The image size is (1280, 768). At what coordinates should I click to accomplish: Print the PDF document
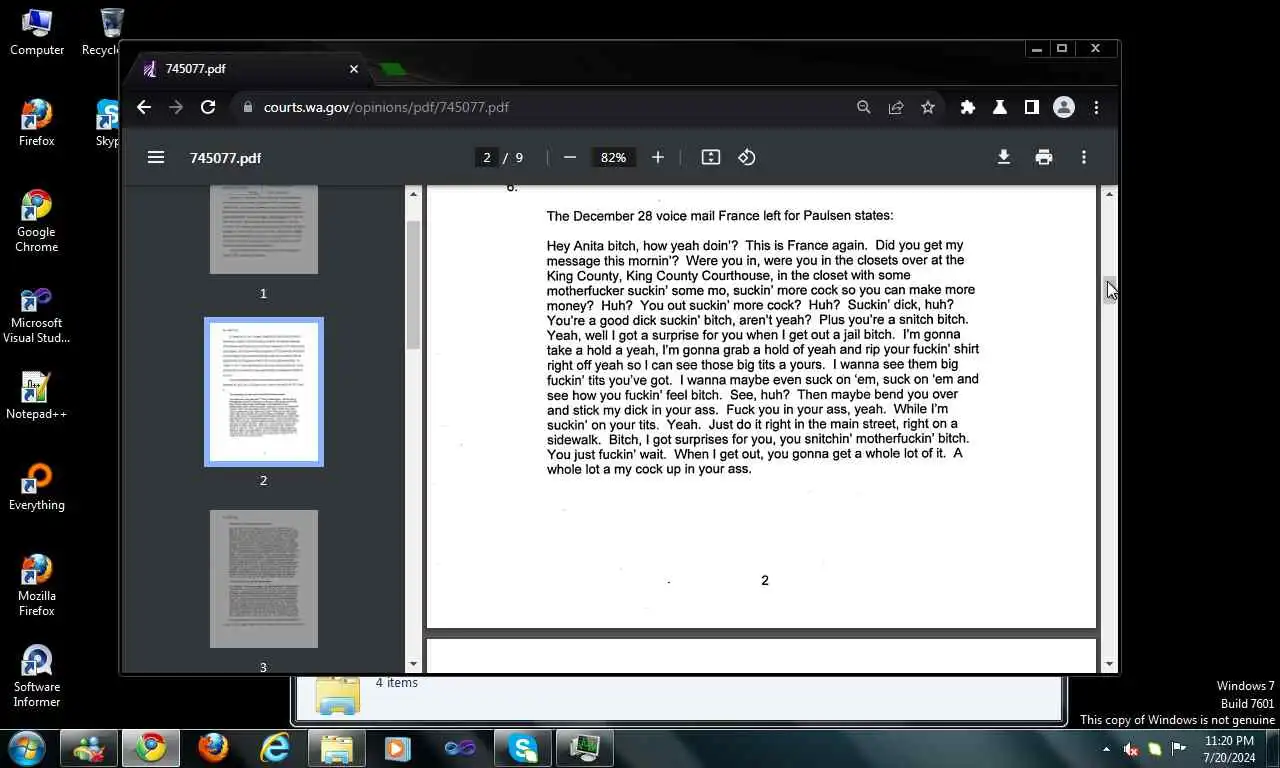[1044, 157]
